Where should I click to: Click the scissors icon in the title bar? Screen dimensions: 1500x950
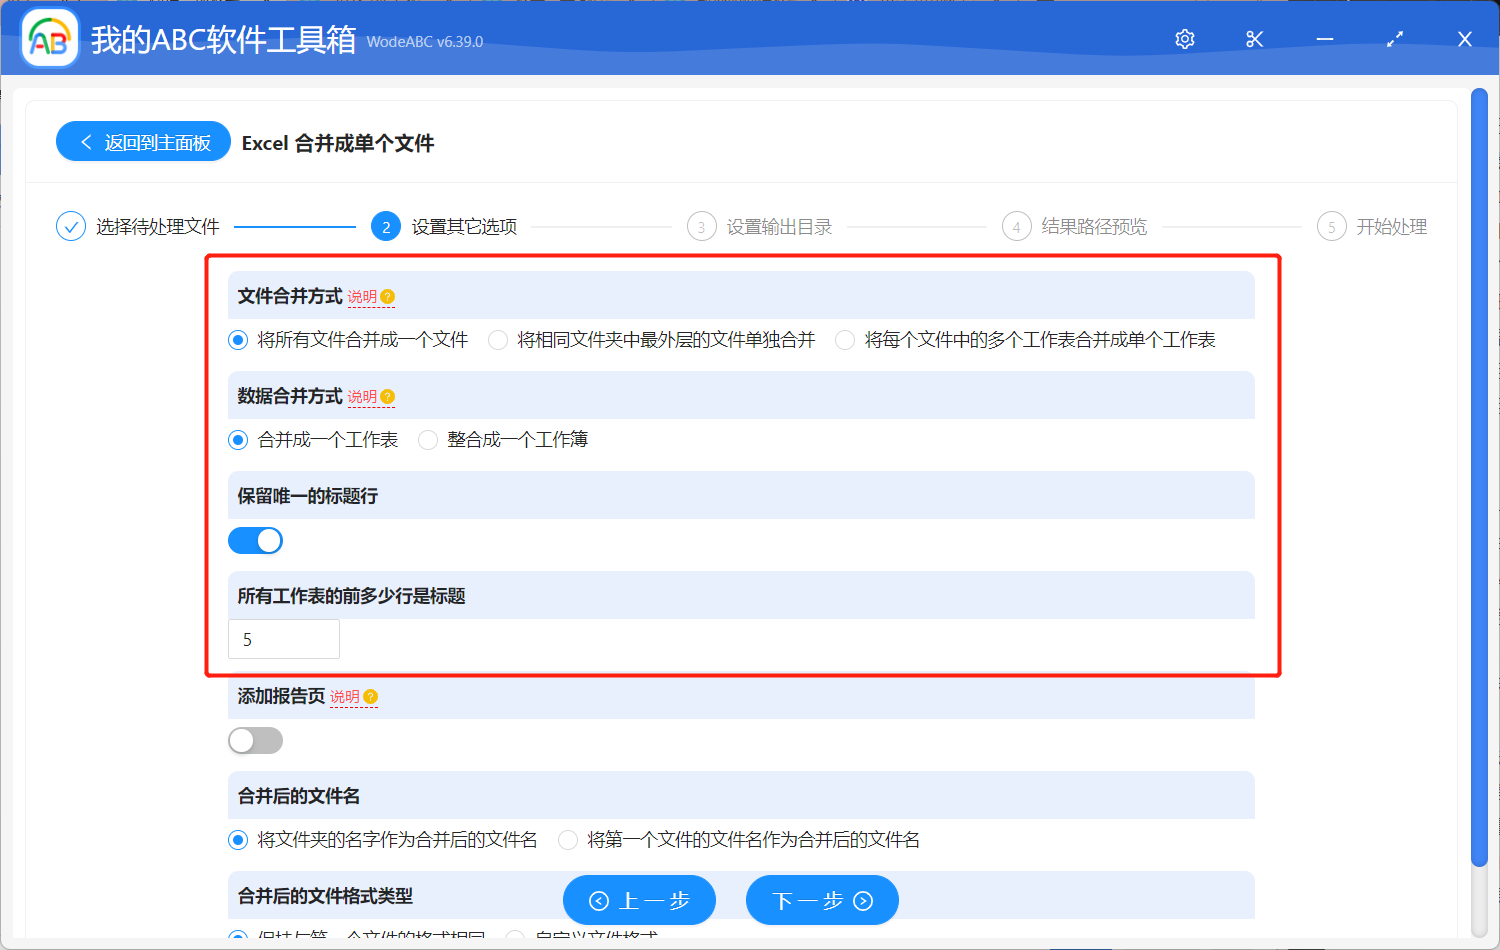1254,39
